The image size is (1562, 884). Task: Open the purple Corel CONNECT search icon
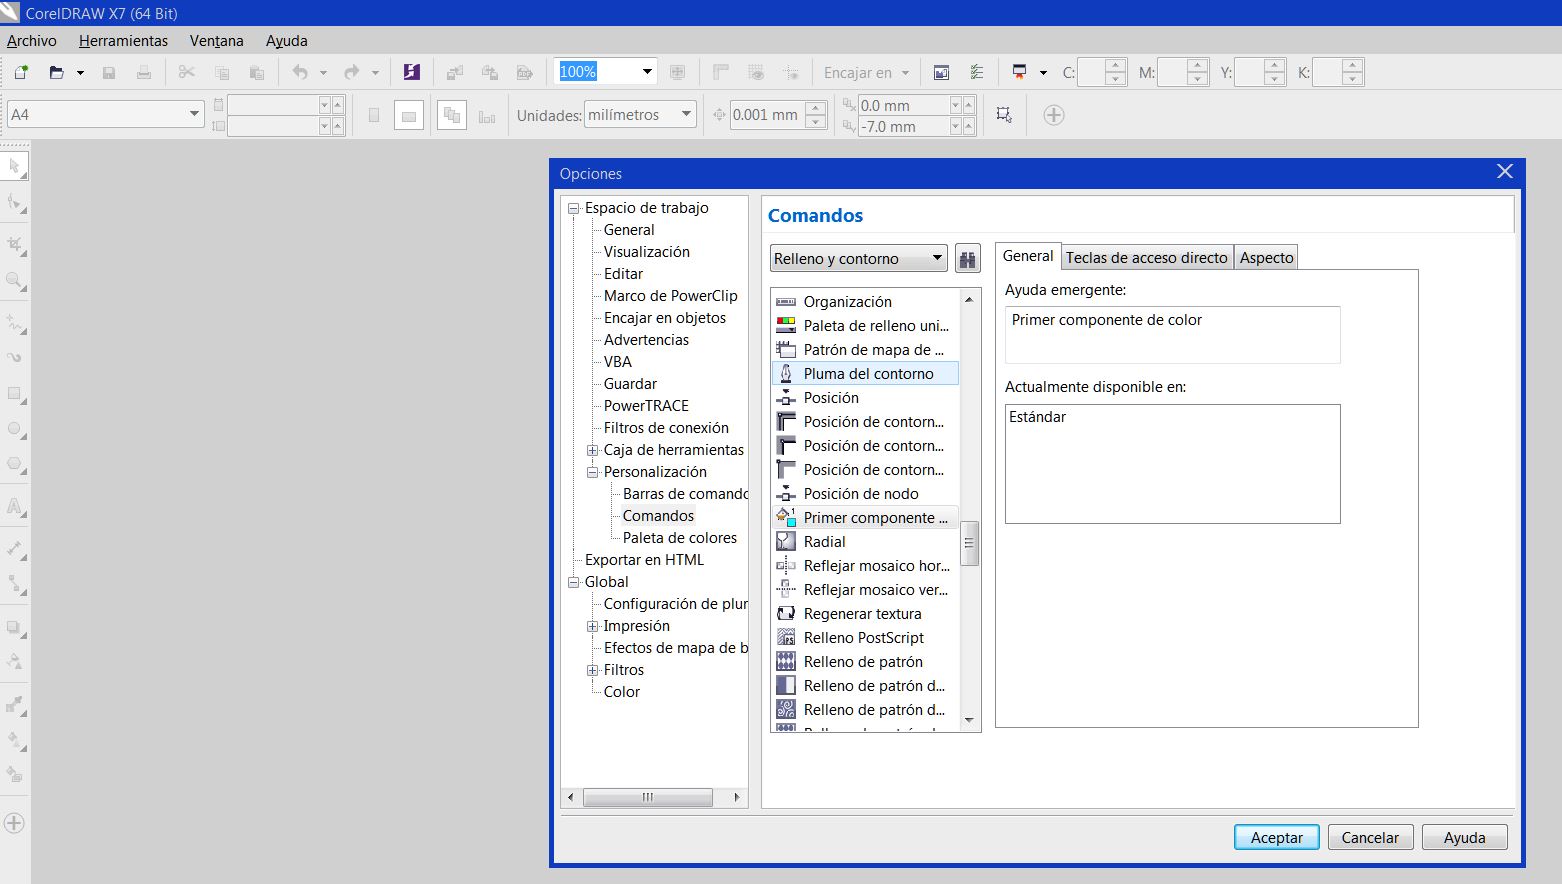point(411,72)
